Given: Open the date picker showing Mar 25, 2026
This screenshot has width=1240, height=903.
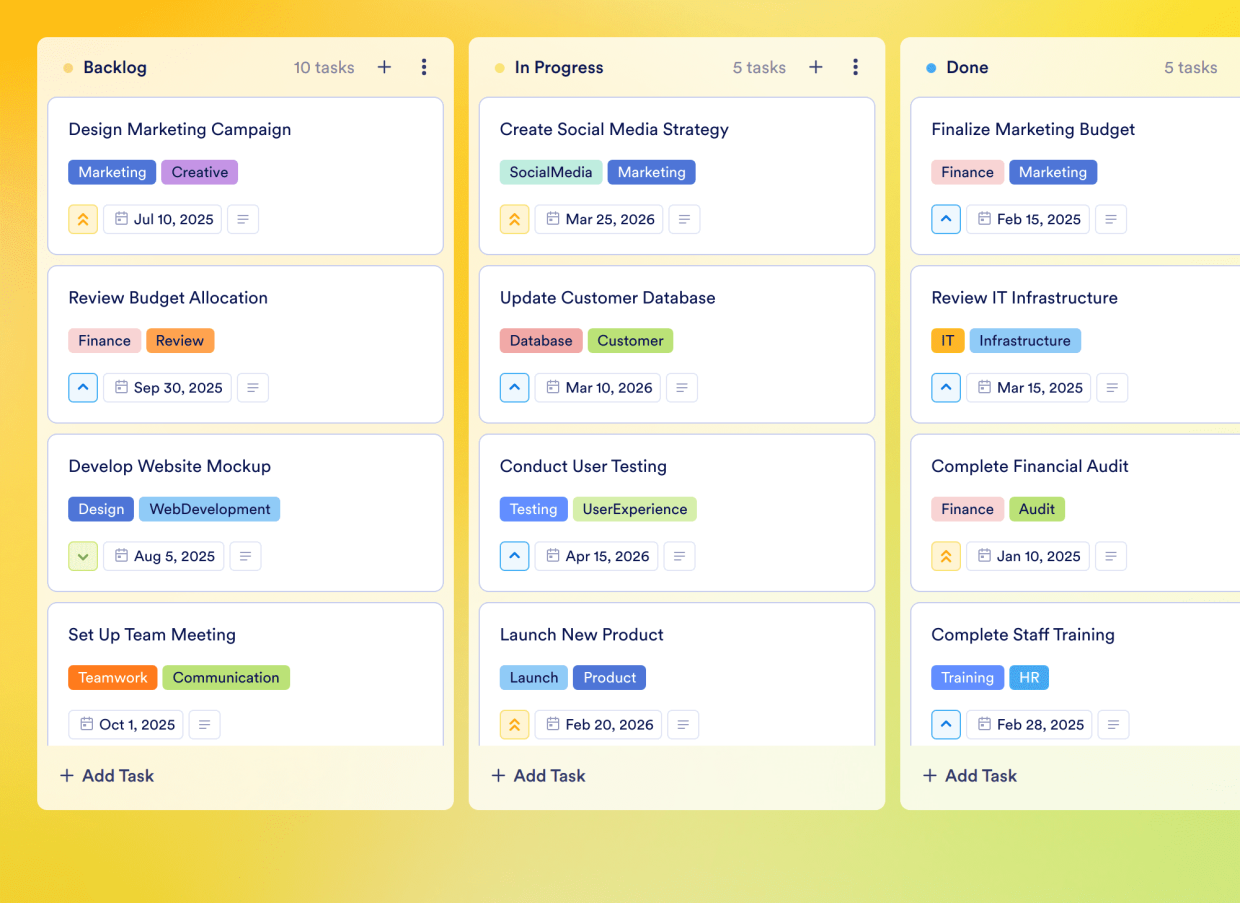Looking at the screenshot, I should pos(598,219).
